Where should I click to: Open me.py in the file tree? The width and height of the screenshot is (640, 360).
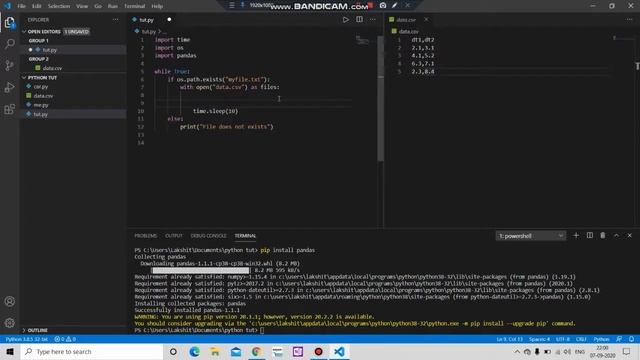41,105
